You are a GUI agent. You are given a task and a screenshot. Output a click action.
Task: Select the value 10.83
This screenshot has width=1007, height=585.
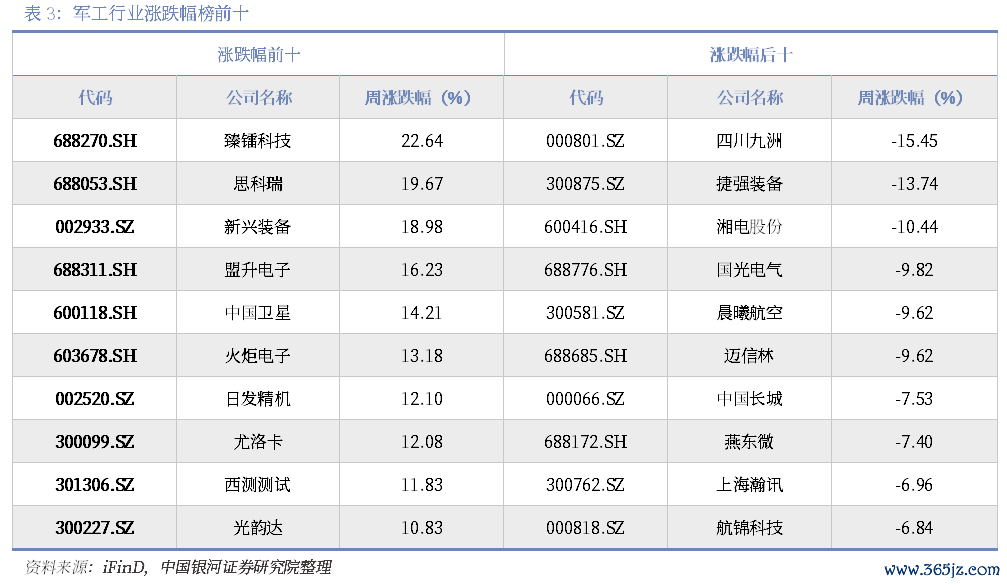422,528
